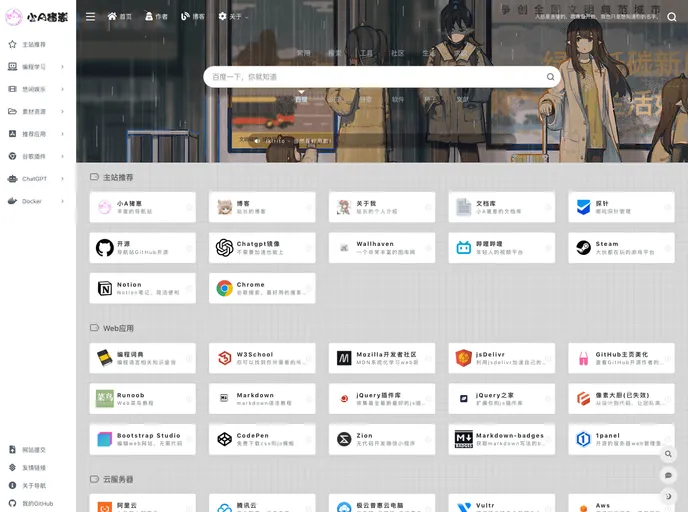Expand the 推荐应用 sidebar category

36,134
